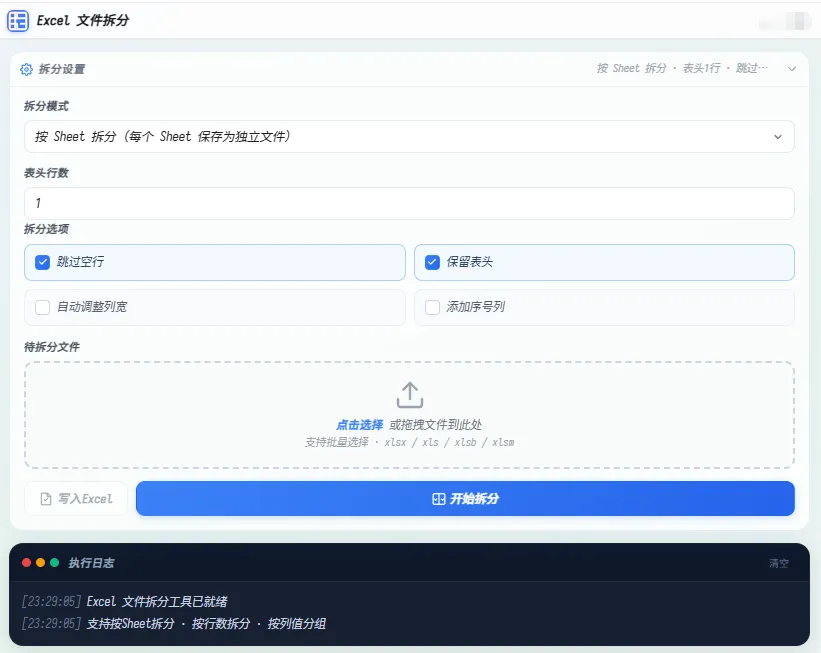
Task: Click the 拆分设置 header title
Action: [61, 69]
